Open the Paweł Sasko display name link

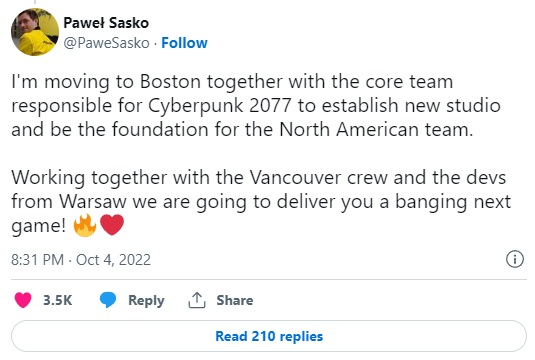click(106, 23)
